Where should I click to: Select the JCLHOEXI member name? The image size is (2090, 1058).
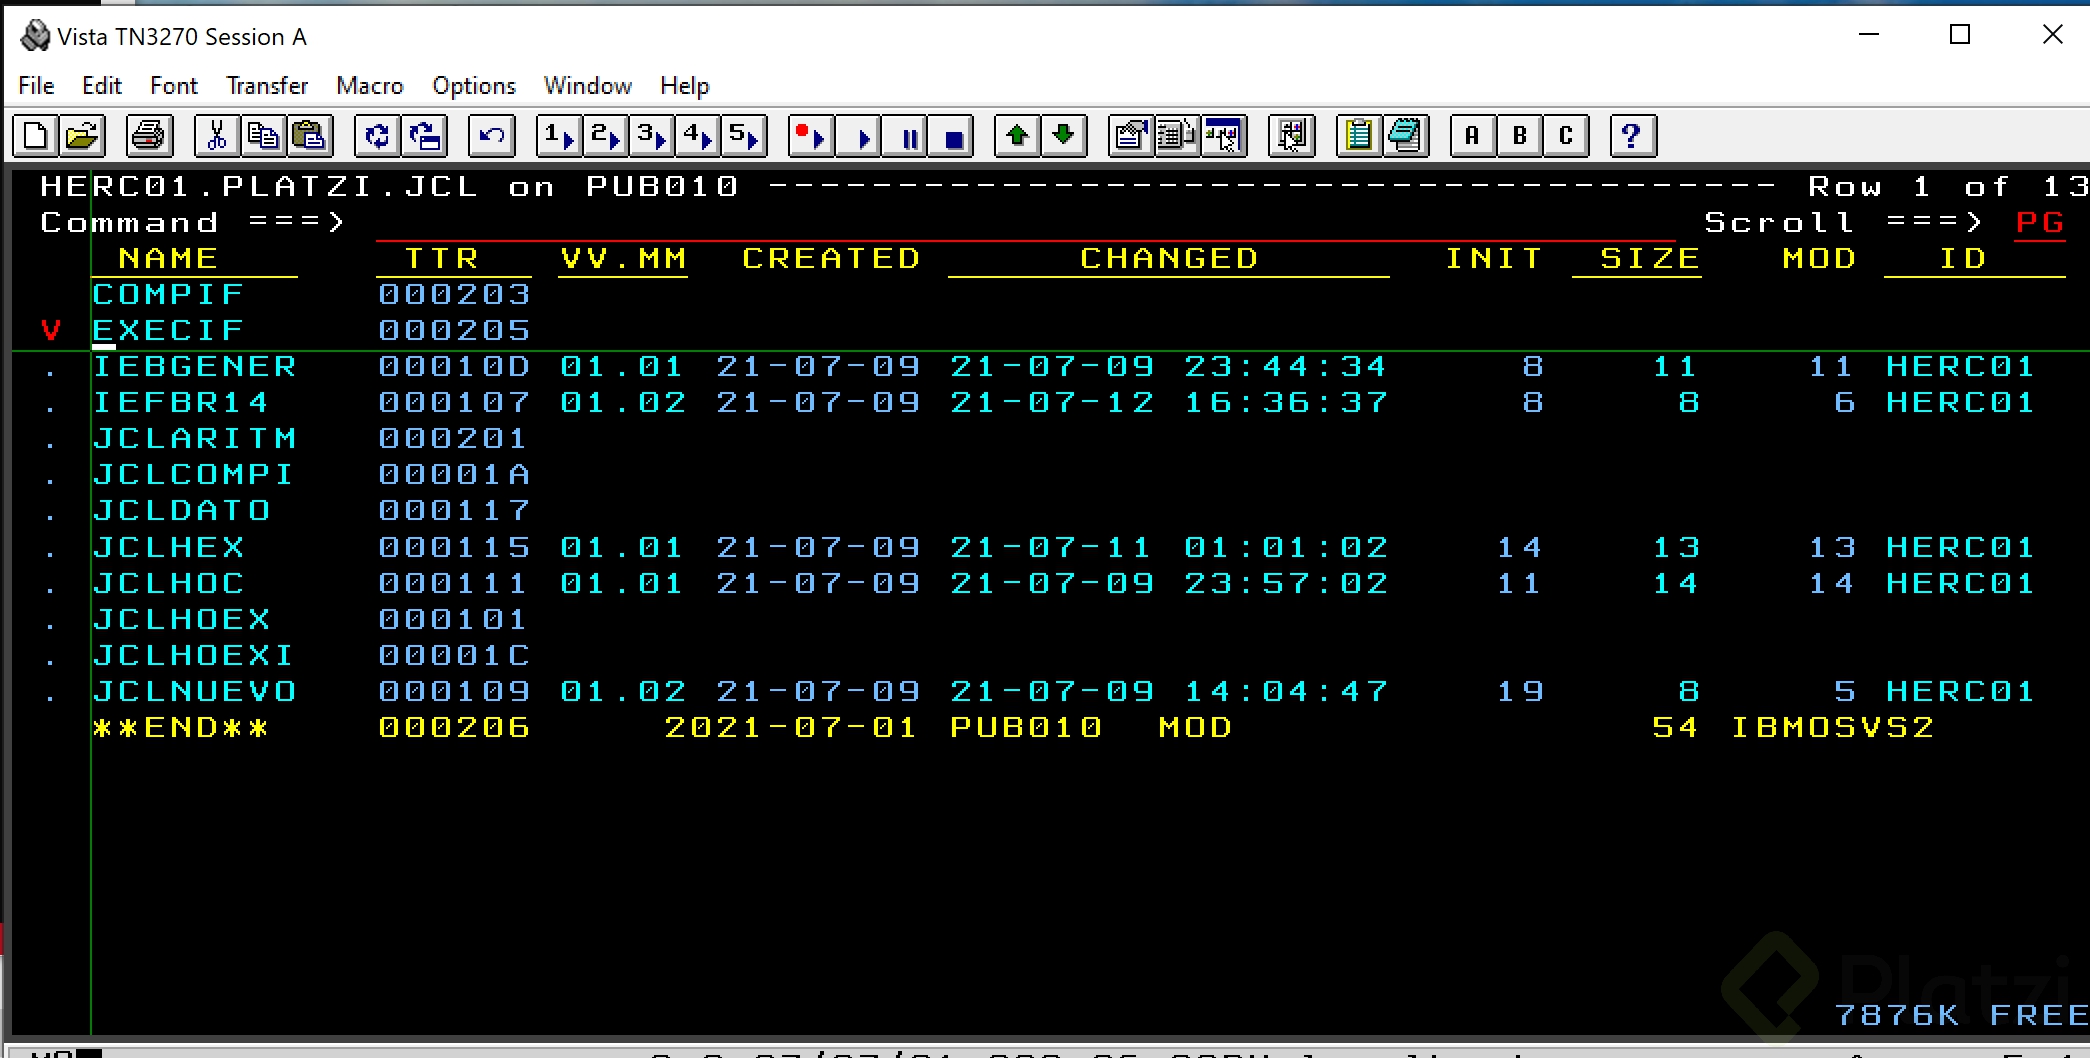pyautogui.click(x=194, y=655)
